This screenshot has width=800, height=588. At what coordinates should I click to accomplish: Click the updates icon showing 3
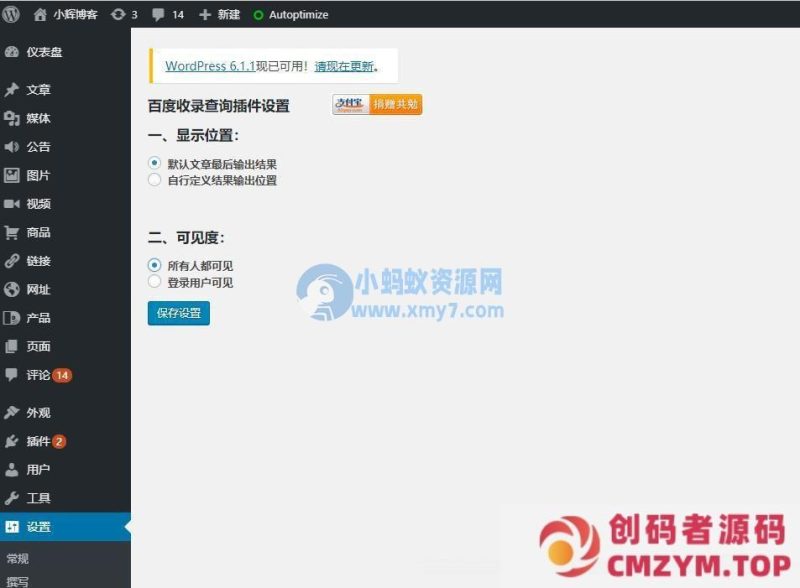[120, 14]
